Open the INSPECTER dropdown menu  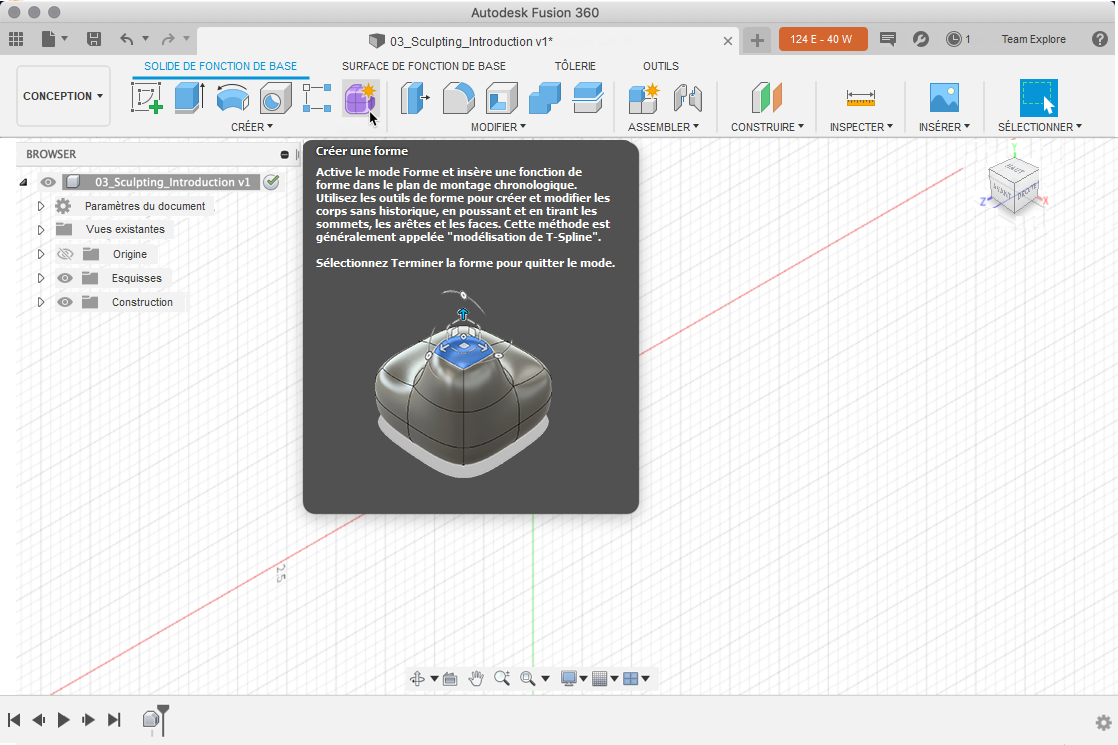(861, 127)
